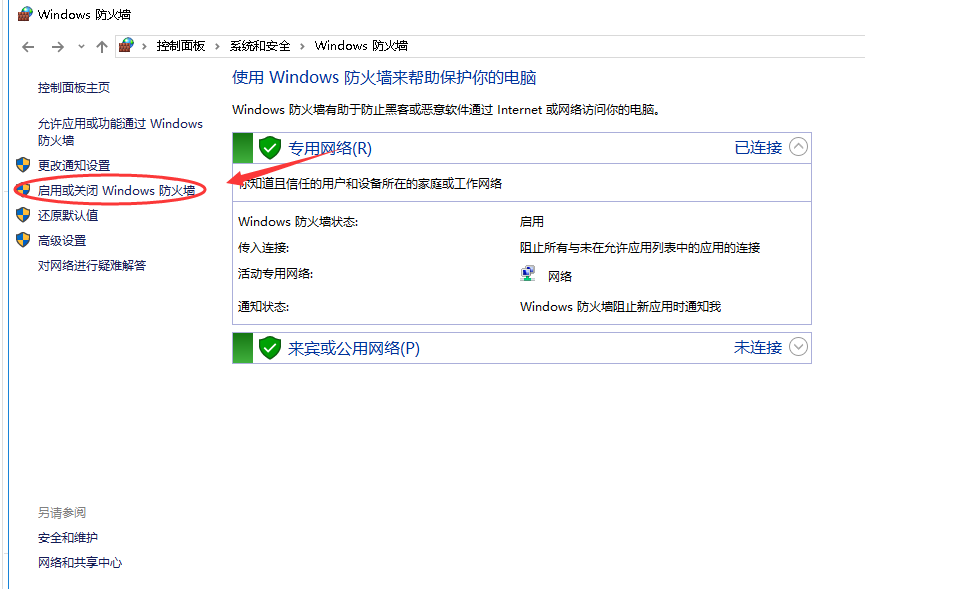960x589 pixels.
Task: Collapse 专用网络 section with up chevron
Action: pos(798,147)
